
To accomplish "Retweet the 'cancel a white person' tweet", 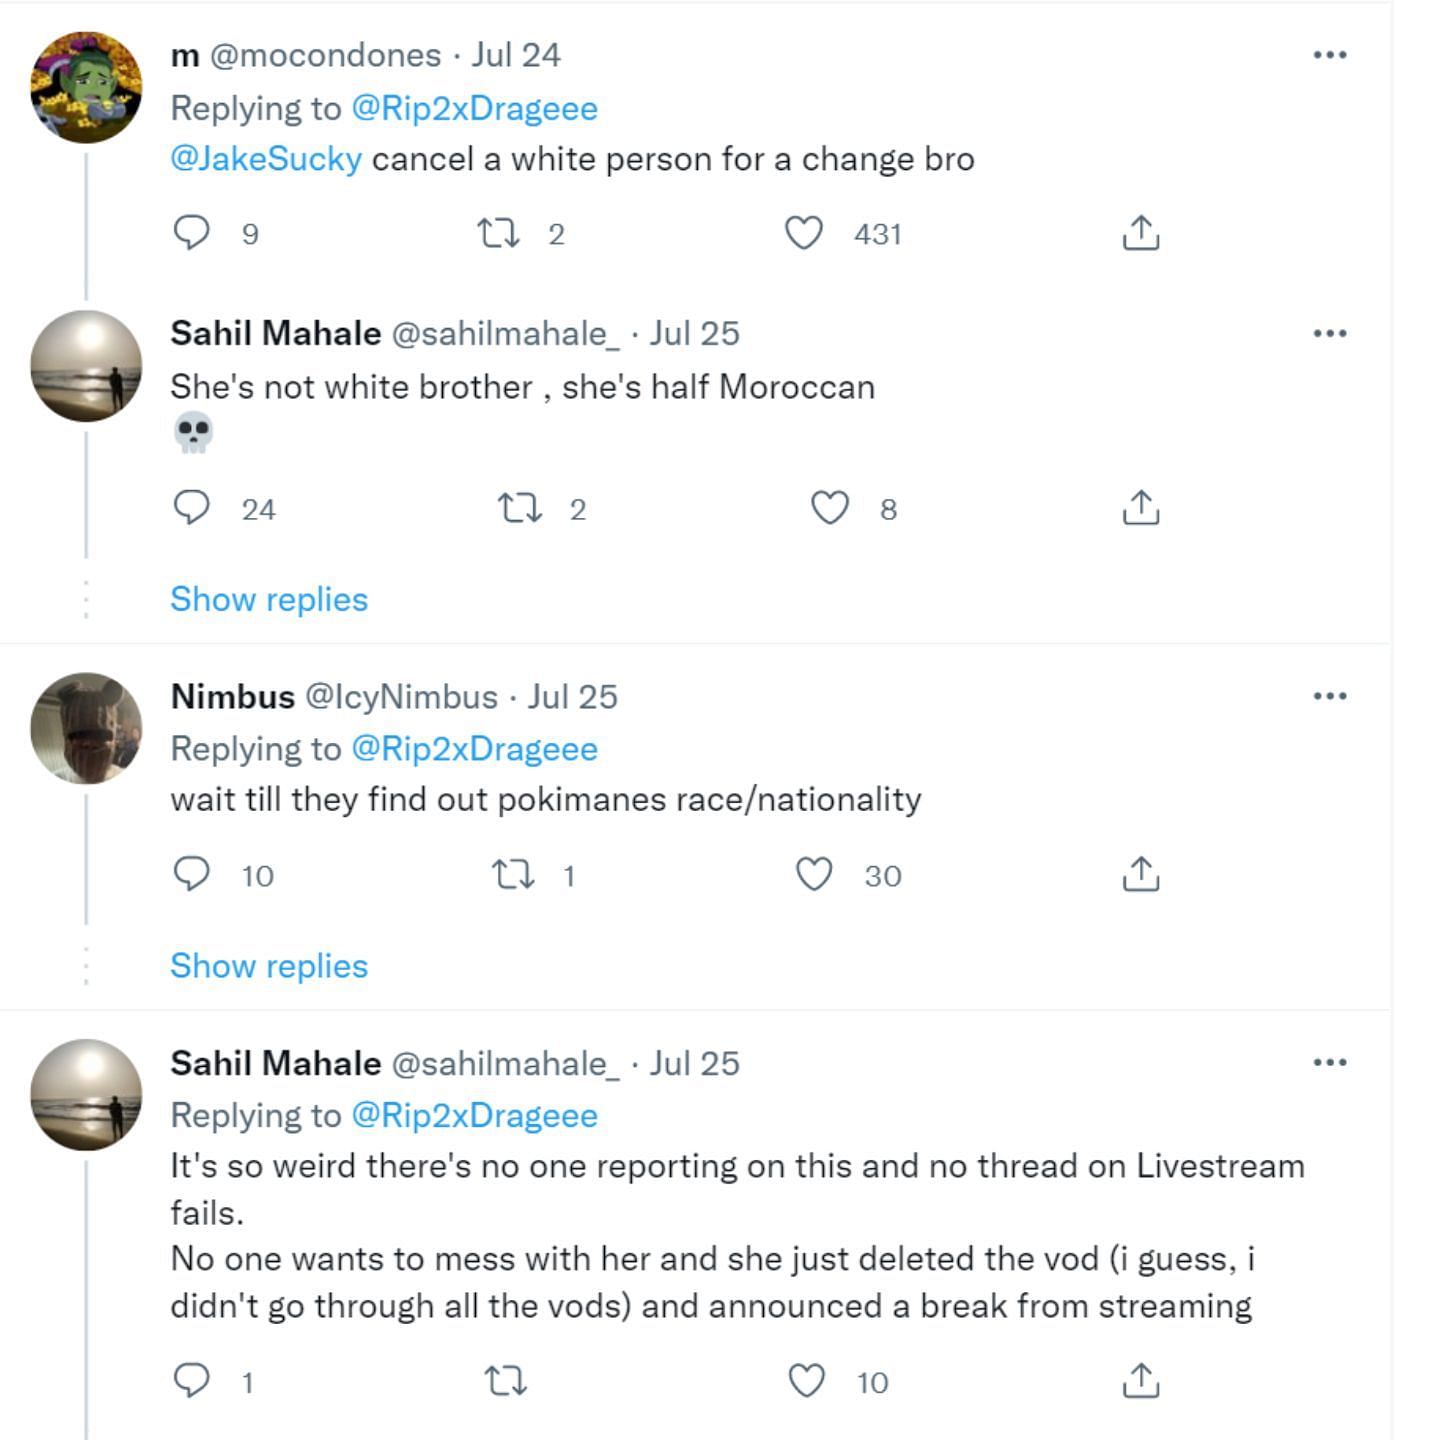I will pos(497,233).
